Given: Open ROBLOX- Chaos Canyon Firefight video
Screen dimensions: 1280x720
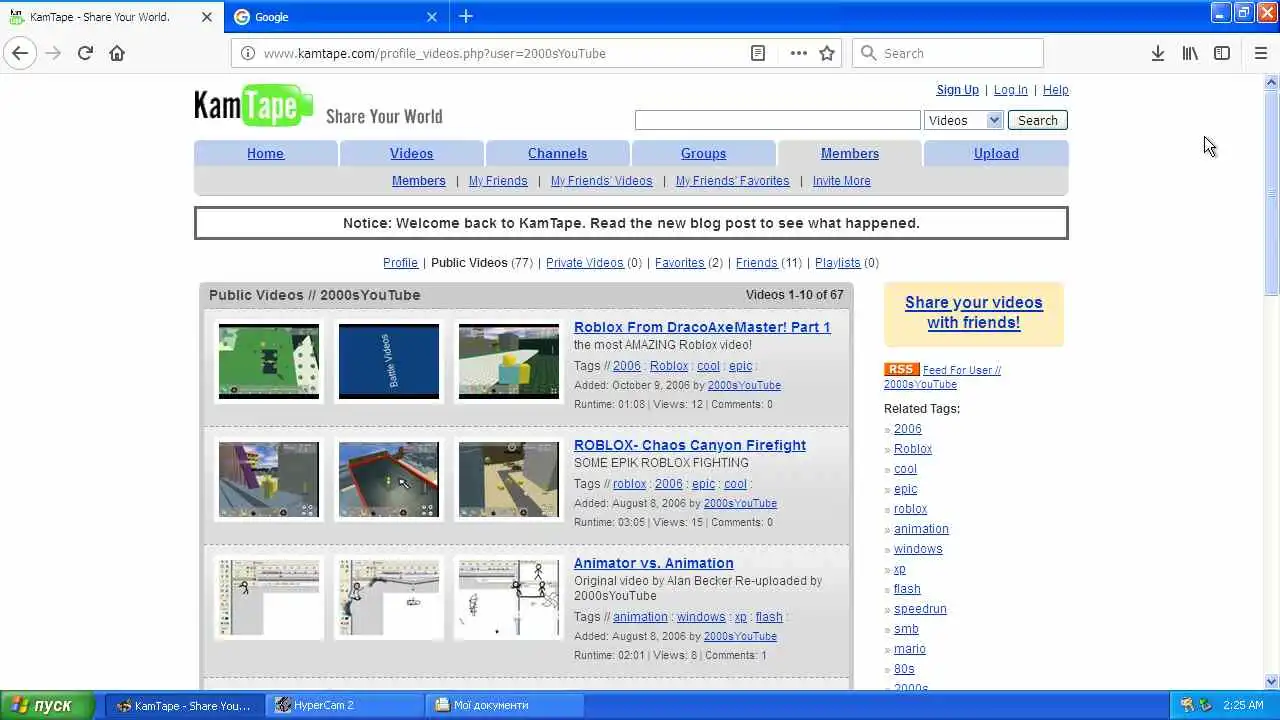Looking at the screenshot, I should point(689,445).
